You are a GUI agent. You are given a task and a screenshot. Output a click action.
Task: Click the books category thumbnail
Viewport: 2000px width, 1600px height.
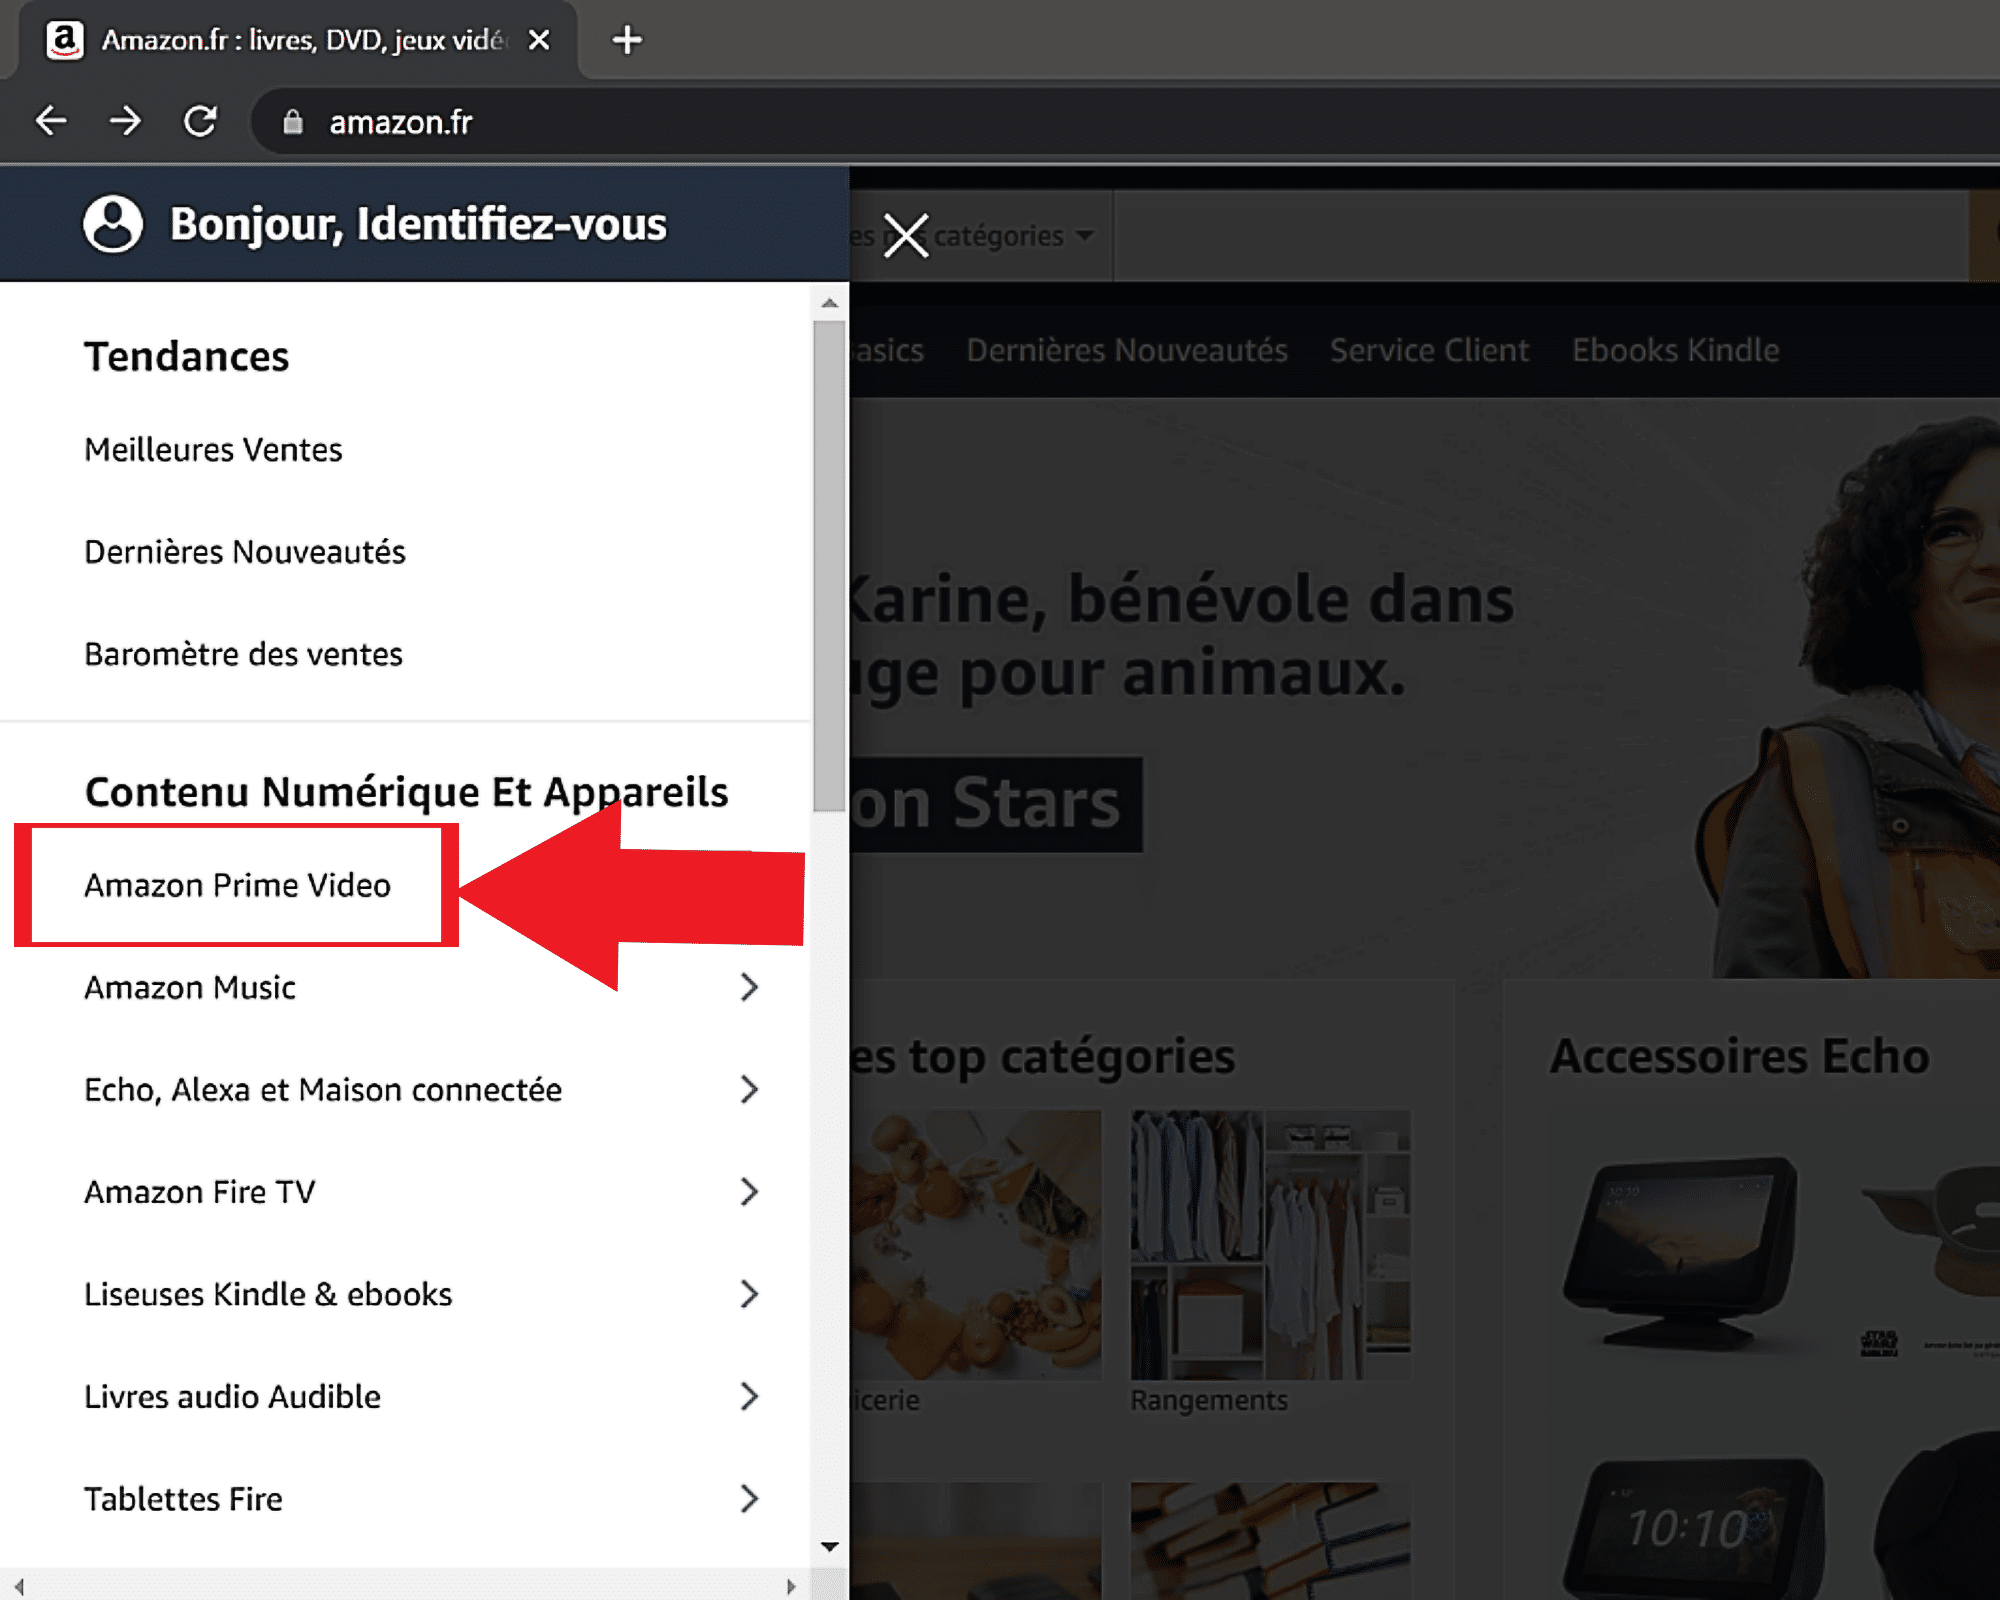1270,1540
